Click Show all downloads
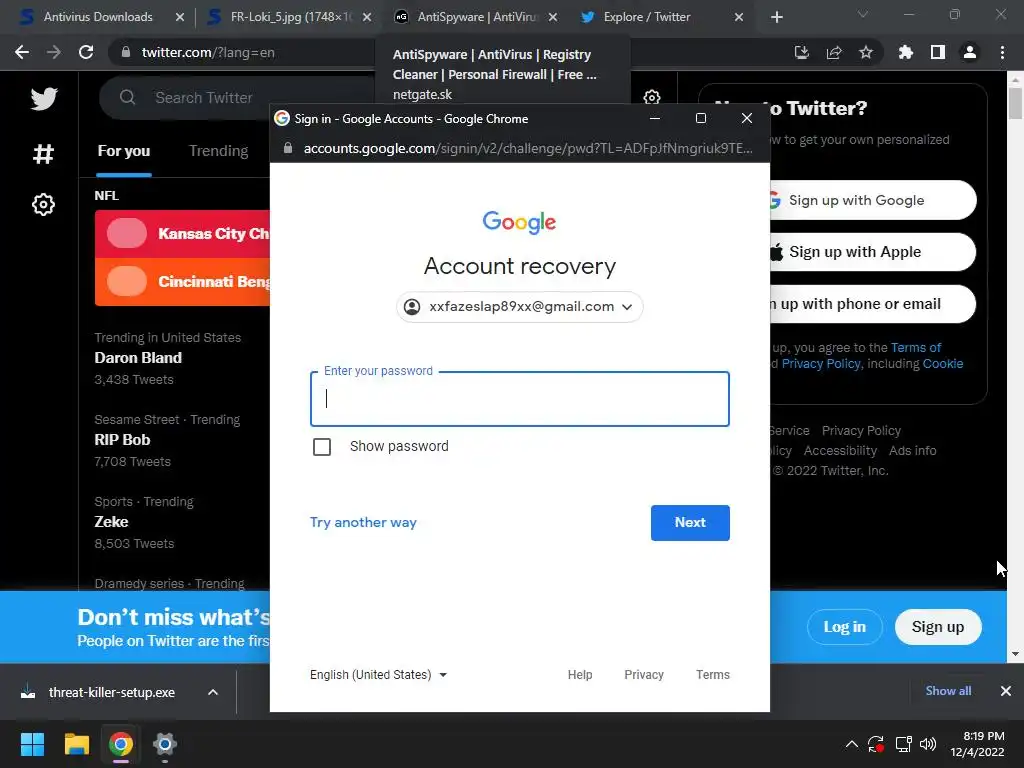The height and width of the screenshot is (768, 1024). coord(948,691)
